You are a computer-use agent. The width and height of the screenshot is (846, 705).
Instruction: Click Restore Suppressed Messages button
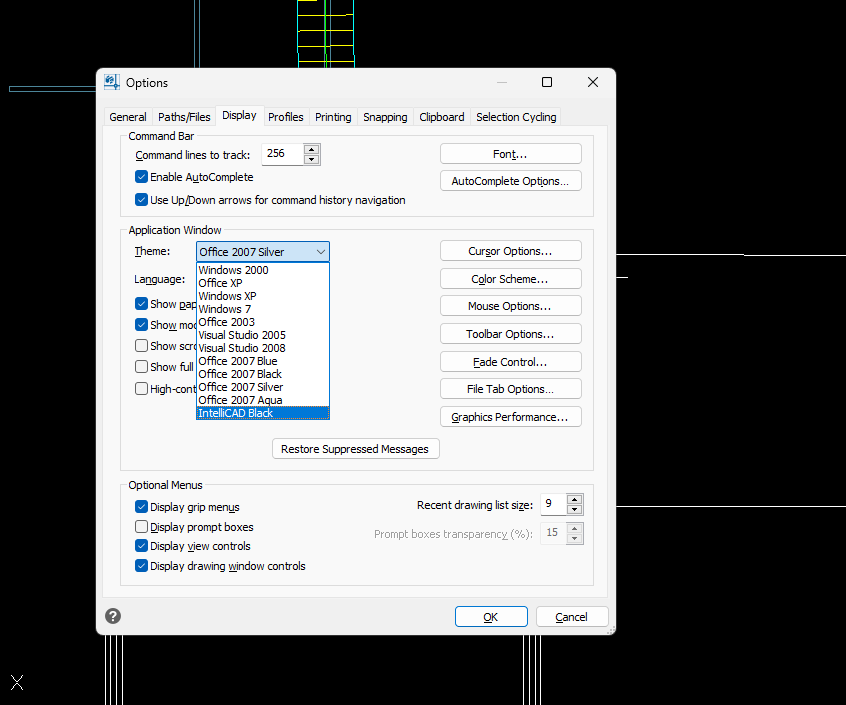pyautogui.click(x=356, y=449)
